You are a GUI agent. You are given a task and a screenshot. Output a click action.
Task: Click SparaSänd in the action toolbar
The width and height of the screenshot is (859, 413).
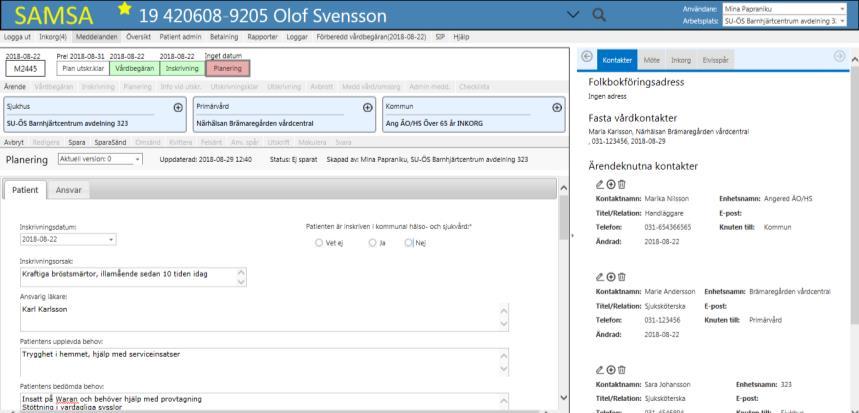(110, 142)
